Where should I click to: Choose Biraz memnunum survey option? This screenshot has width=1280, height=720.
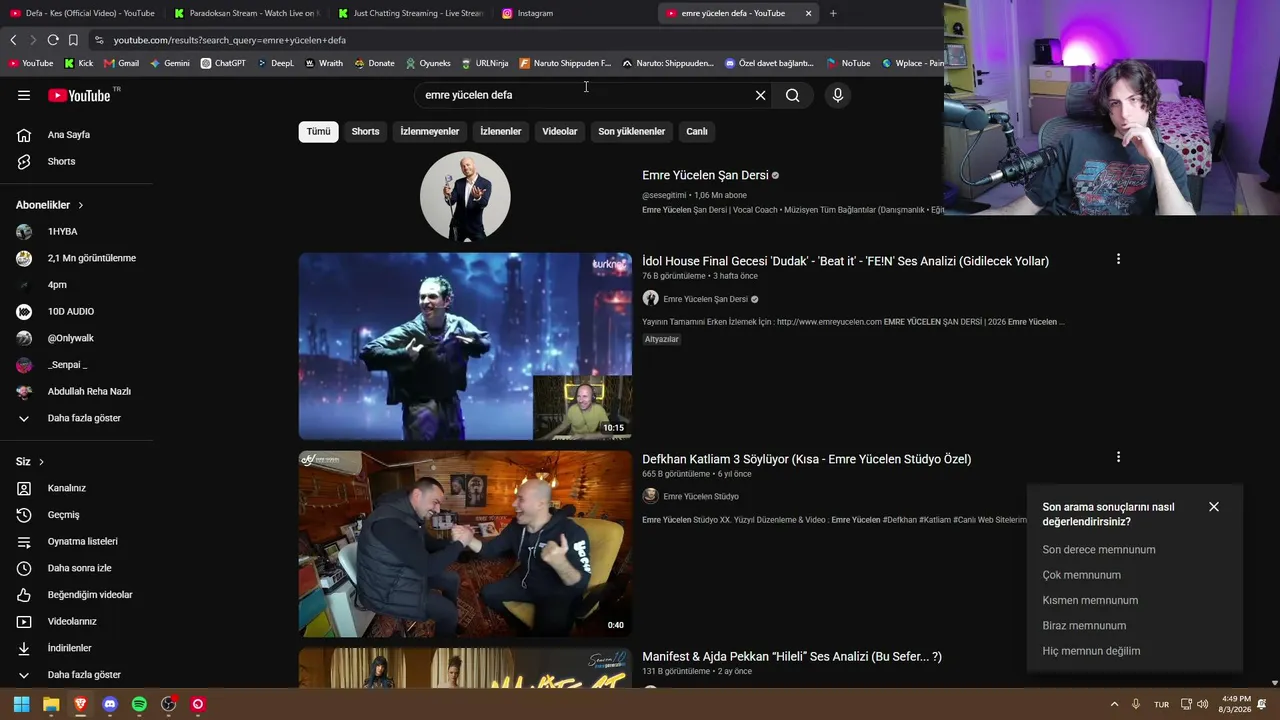pyautogui.click(x=1084, y=626)
